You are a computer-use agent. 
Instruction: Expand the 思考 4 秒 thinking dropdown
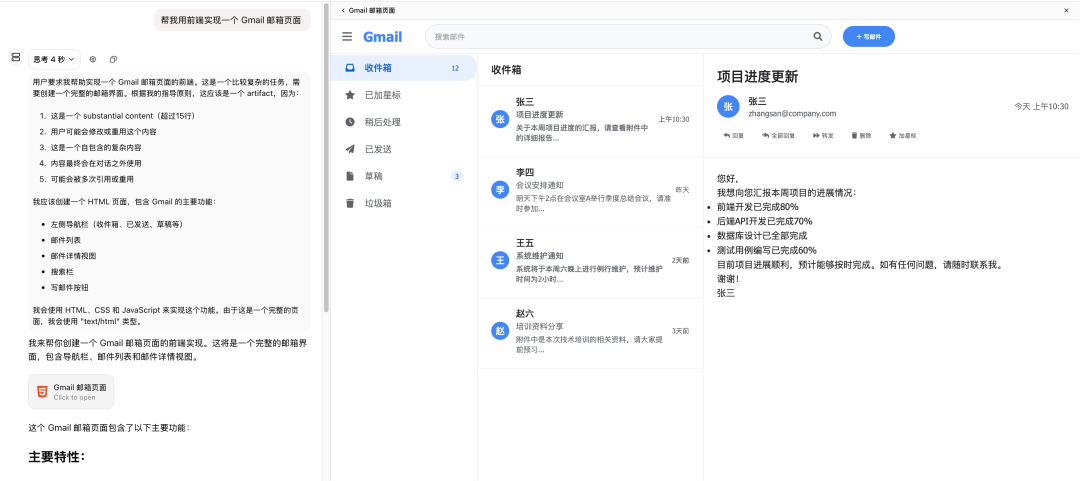[x=54, y=59]
